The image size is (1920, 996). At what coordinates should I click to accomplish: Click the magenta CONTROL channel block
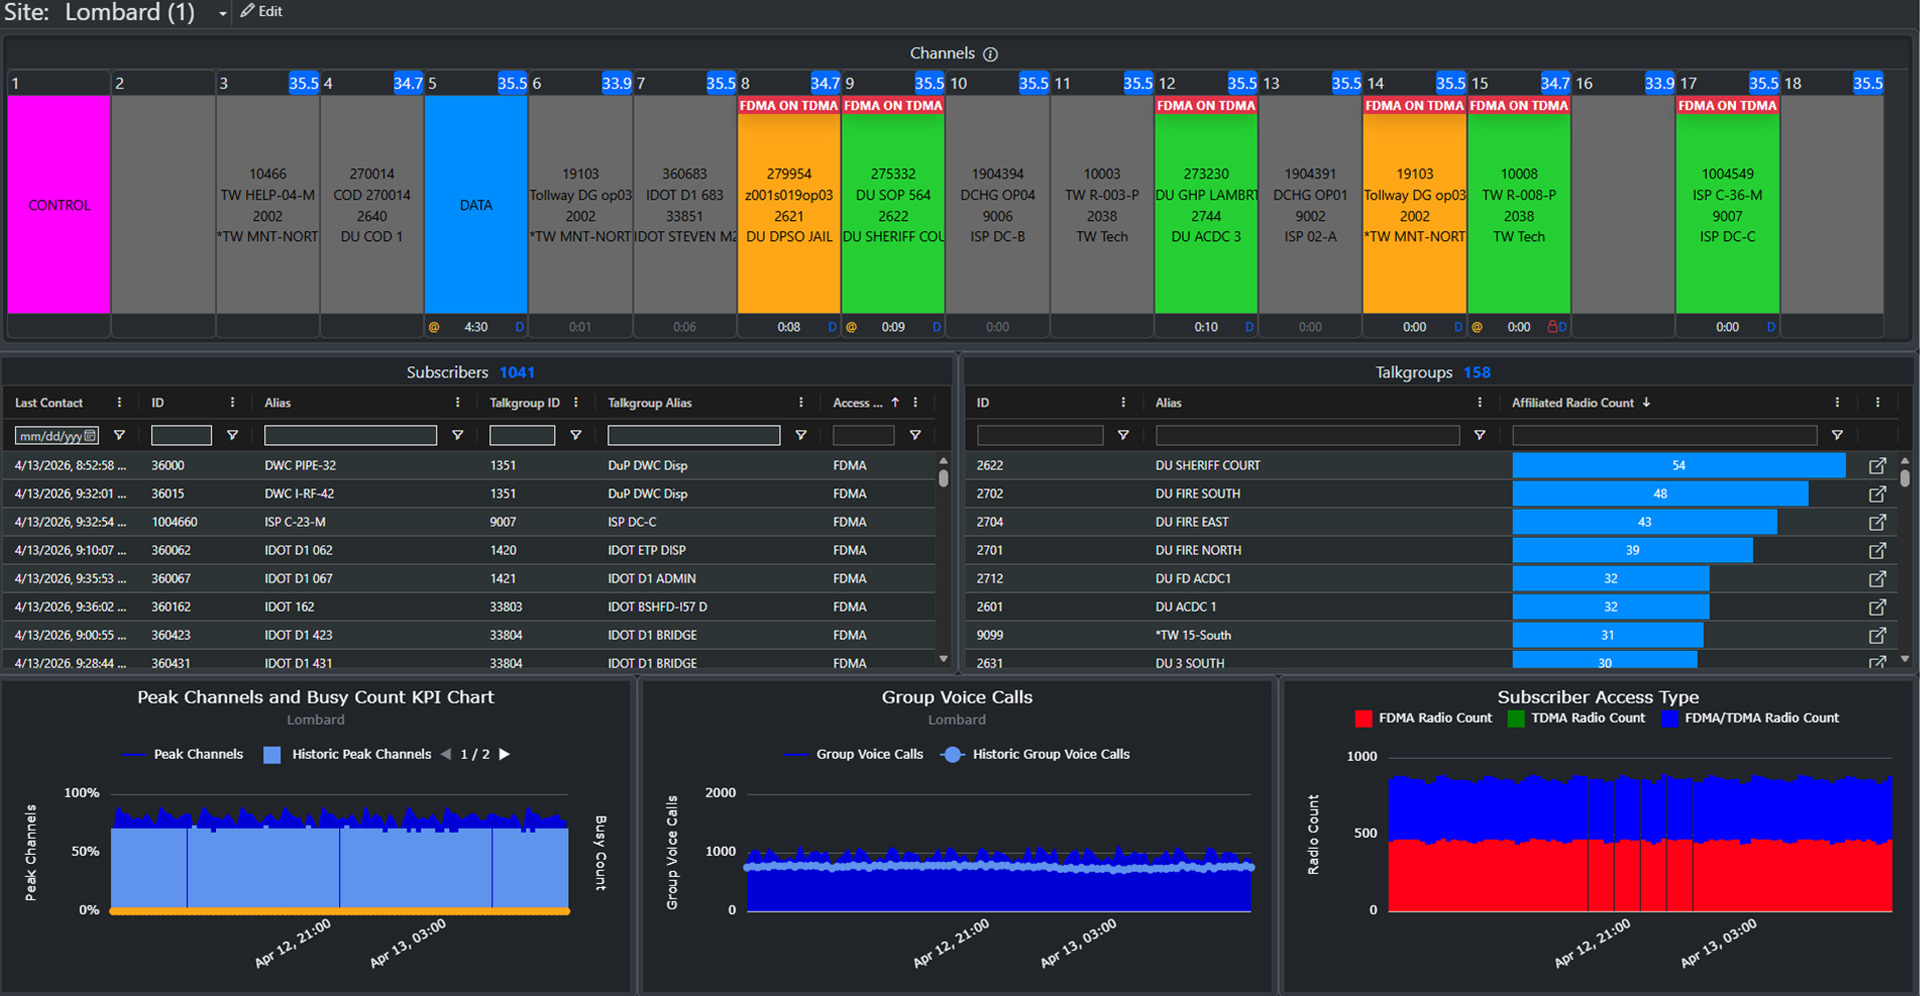click(59, 205)
